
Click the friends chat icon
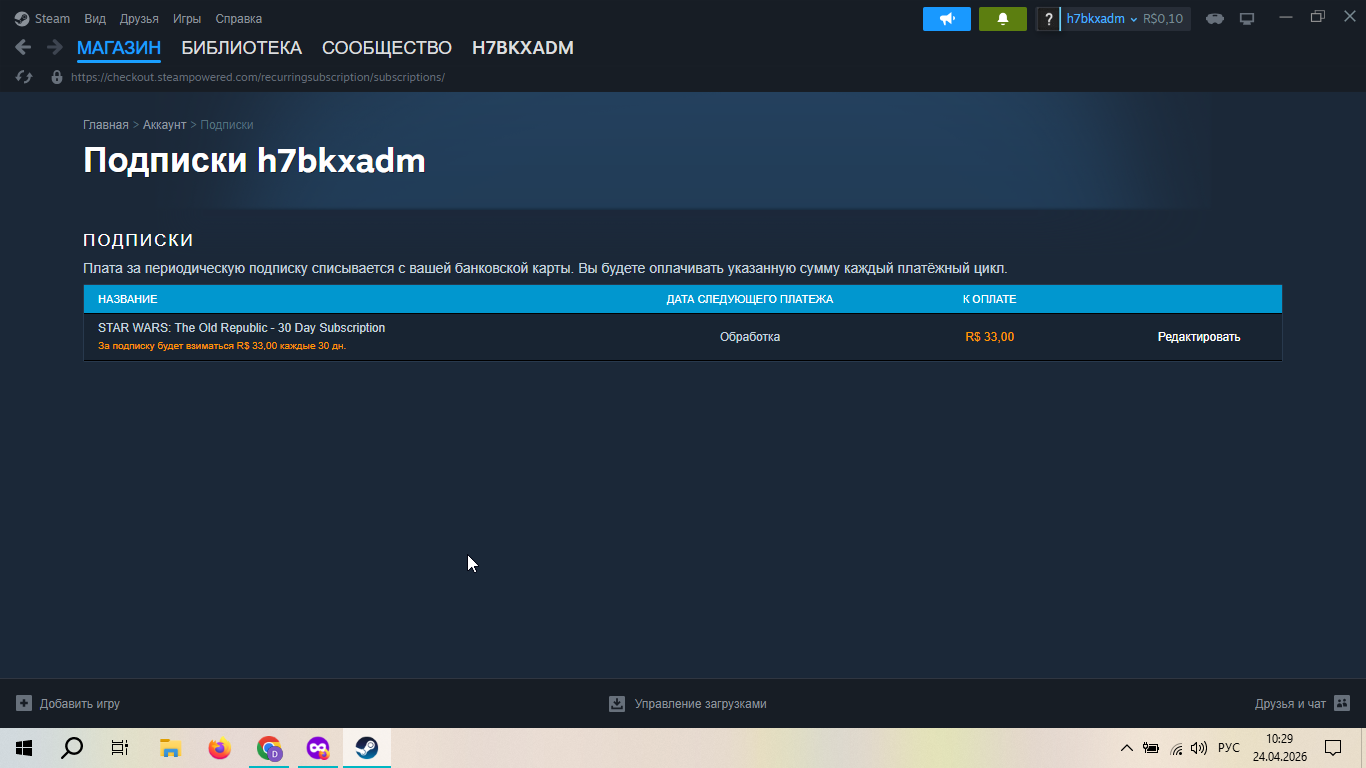[1342, 704]
